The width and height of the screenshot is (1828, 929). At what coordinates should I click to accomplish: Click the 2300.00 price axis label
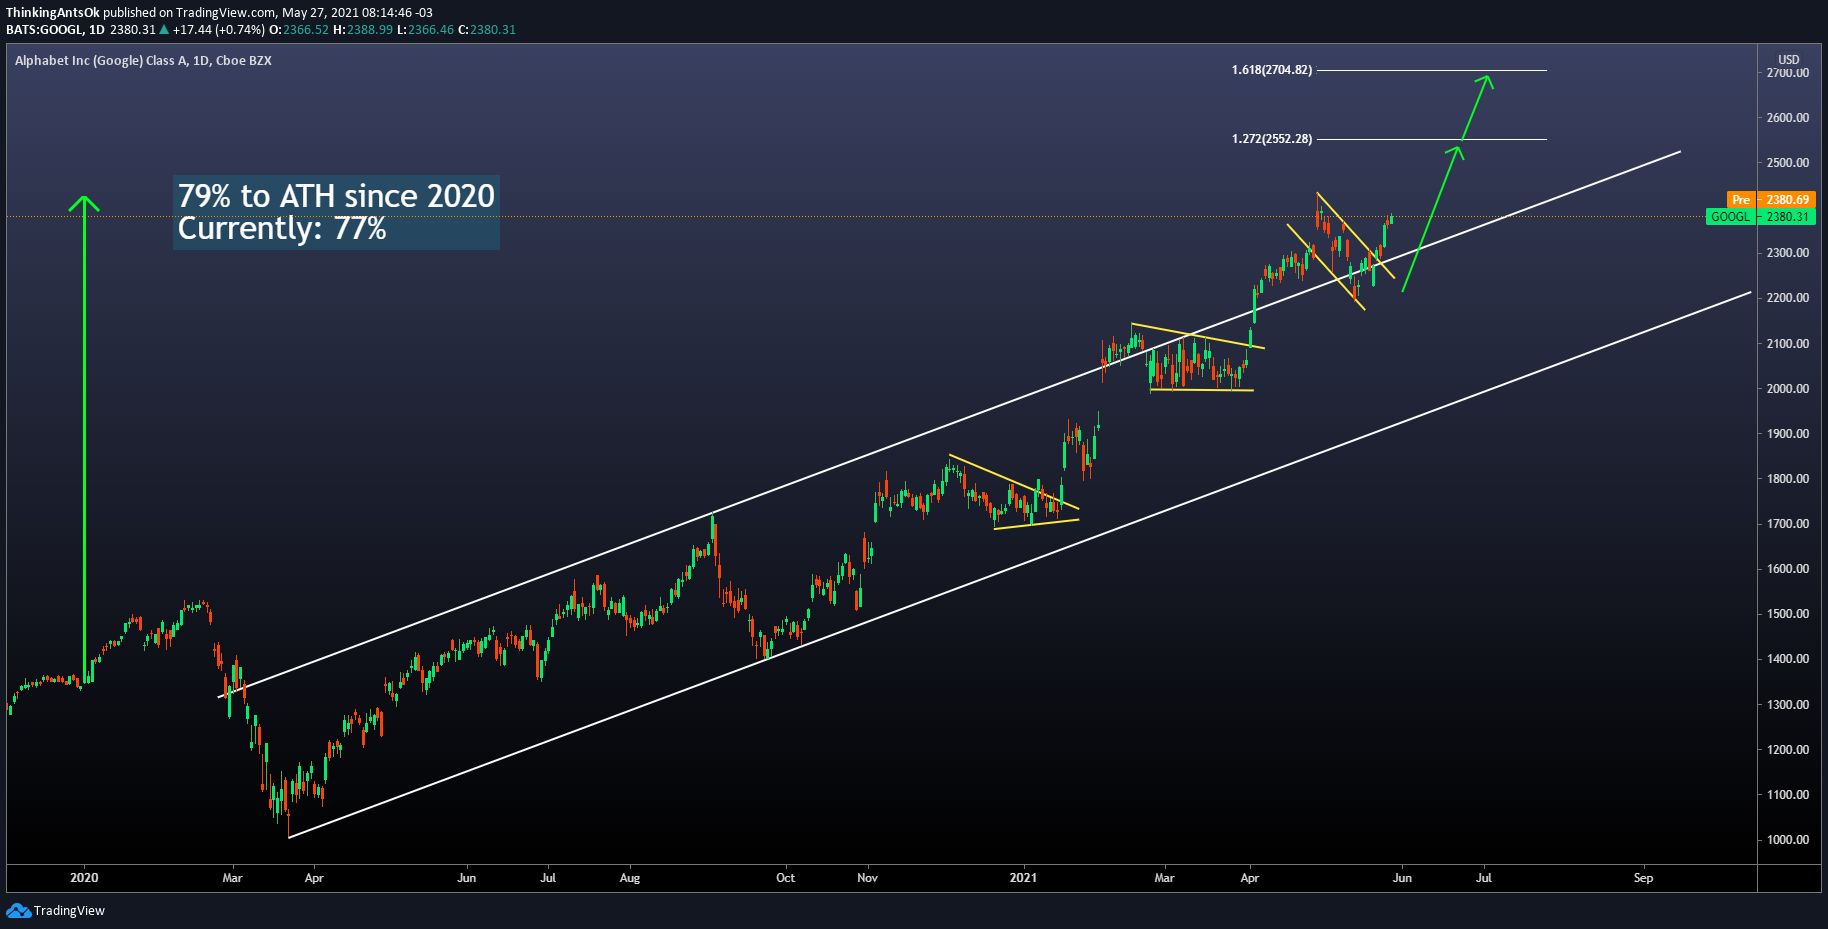pos(1787,253)
